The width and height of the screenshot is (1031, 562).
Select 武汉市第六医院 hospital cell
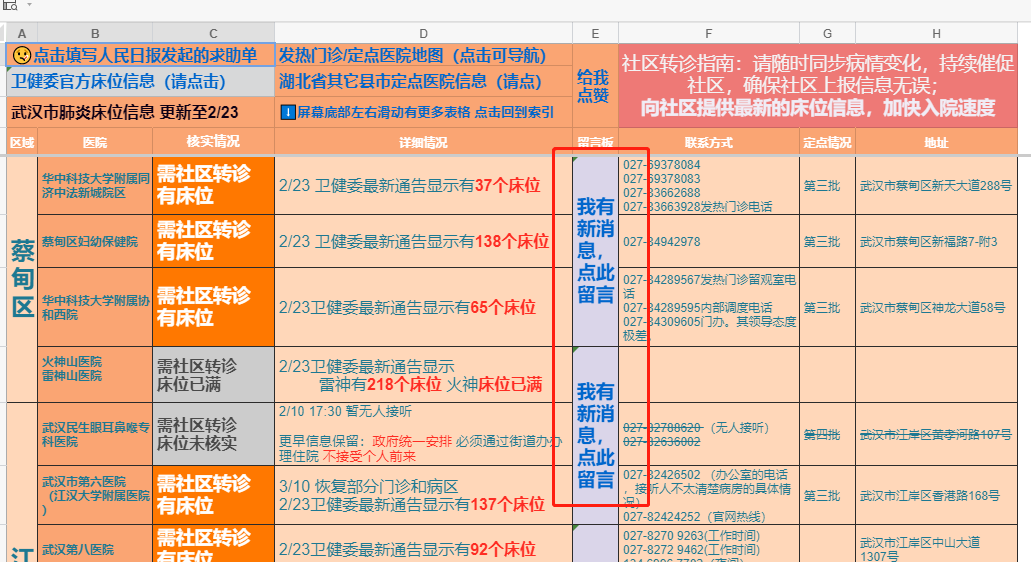click(x=95, y=495)
